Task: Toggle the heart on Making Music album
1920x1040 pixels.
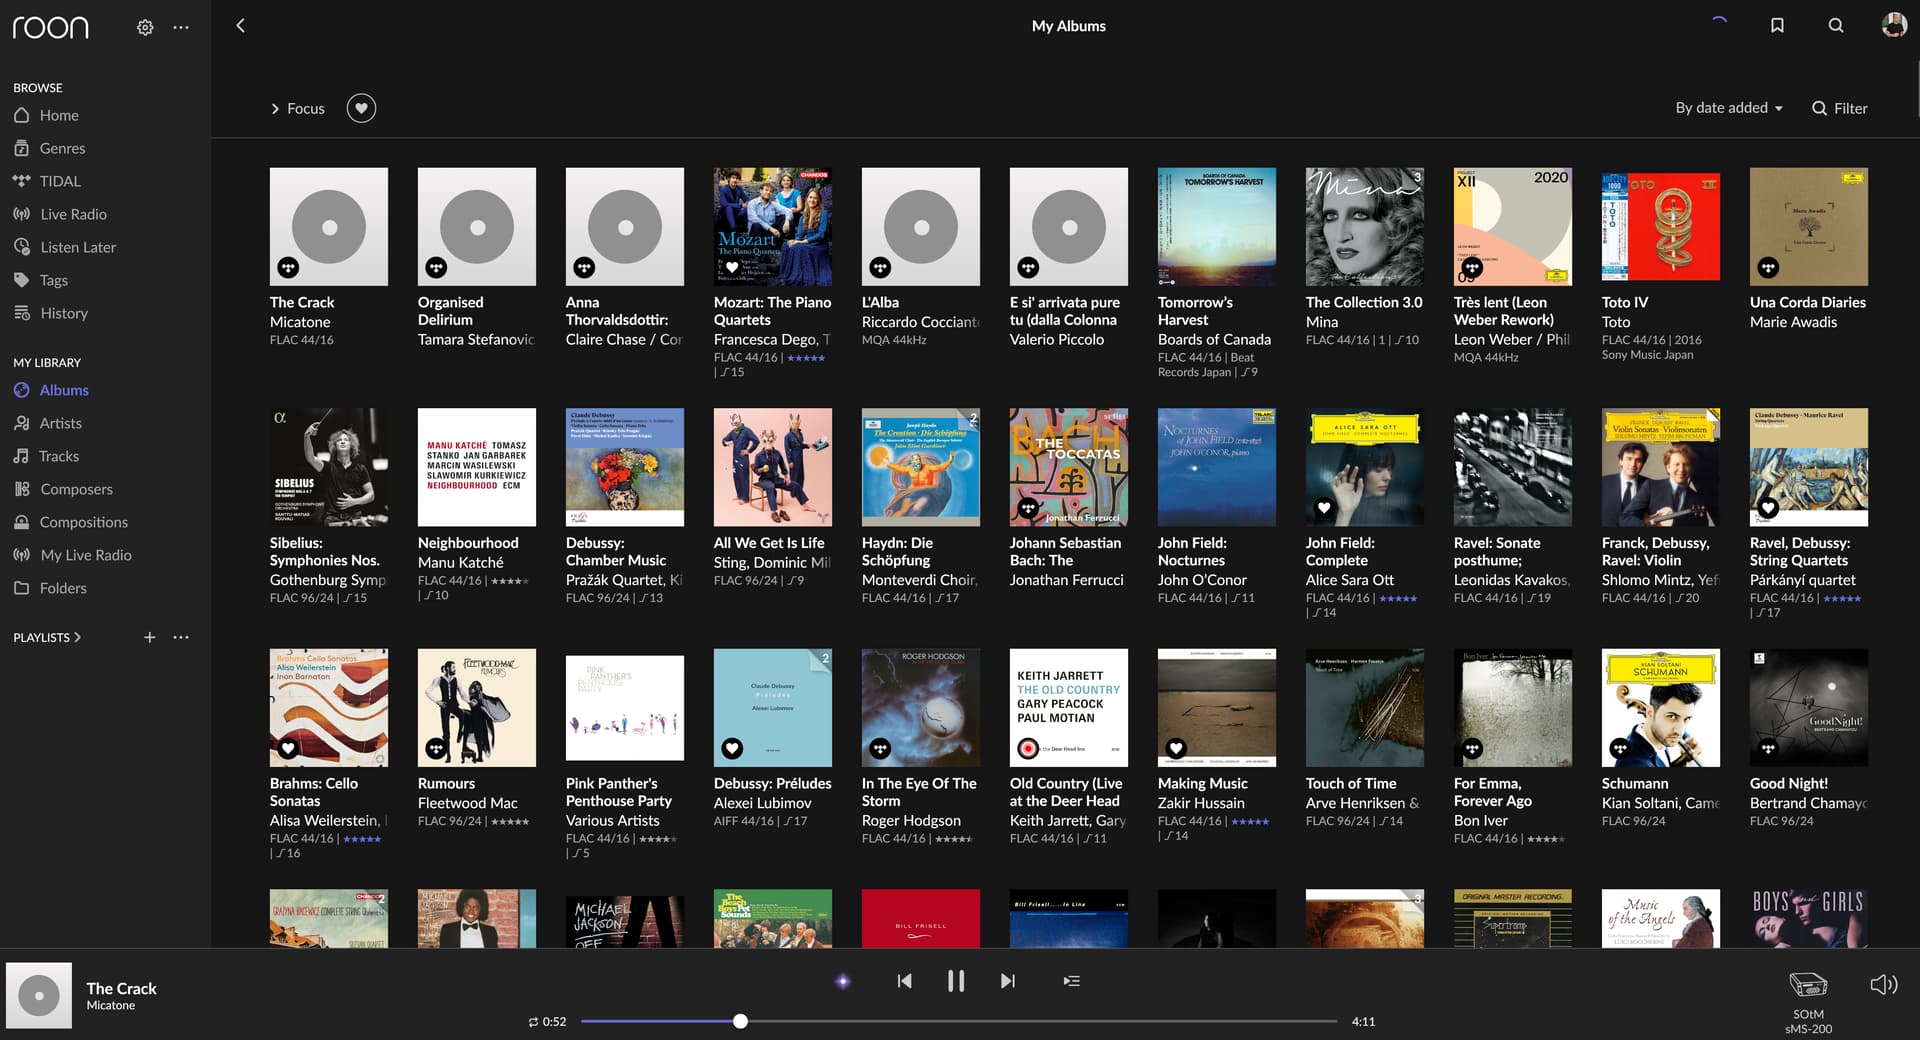Action: click(x=1175, y=748)
